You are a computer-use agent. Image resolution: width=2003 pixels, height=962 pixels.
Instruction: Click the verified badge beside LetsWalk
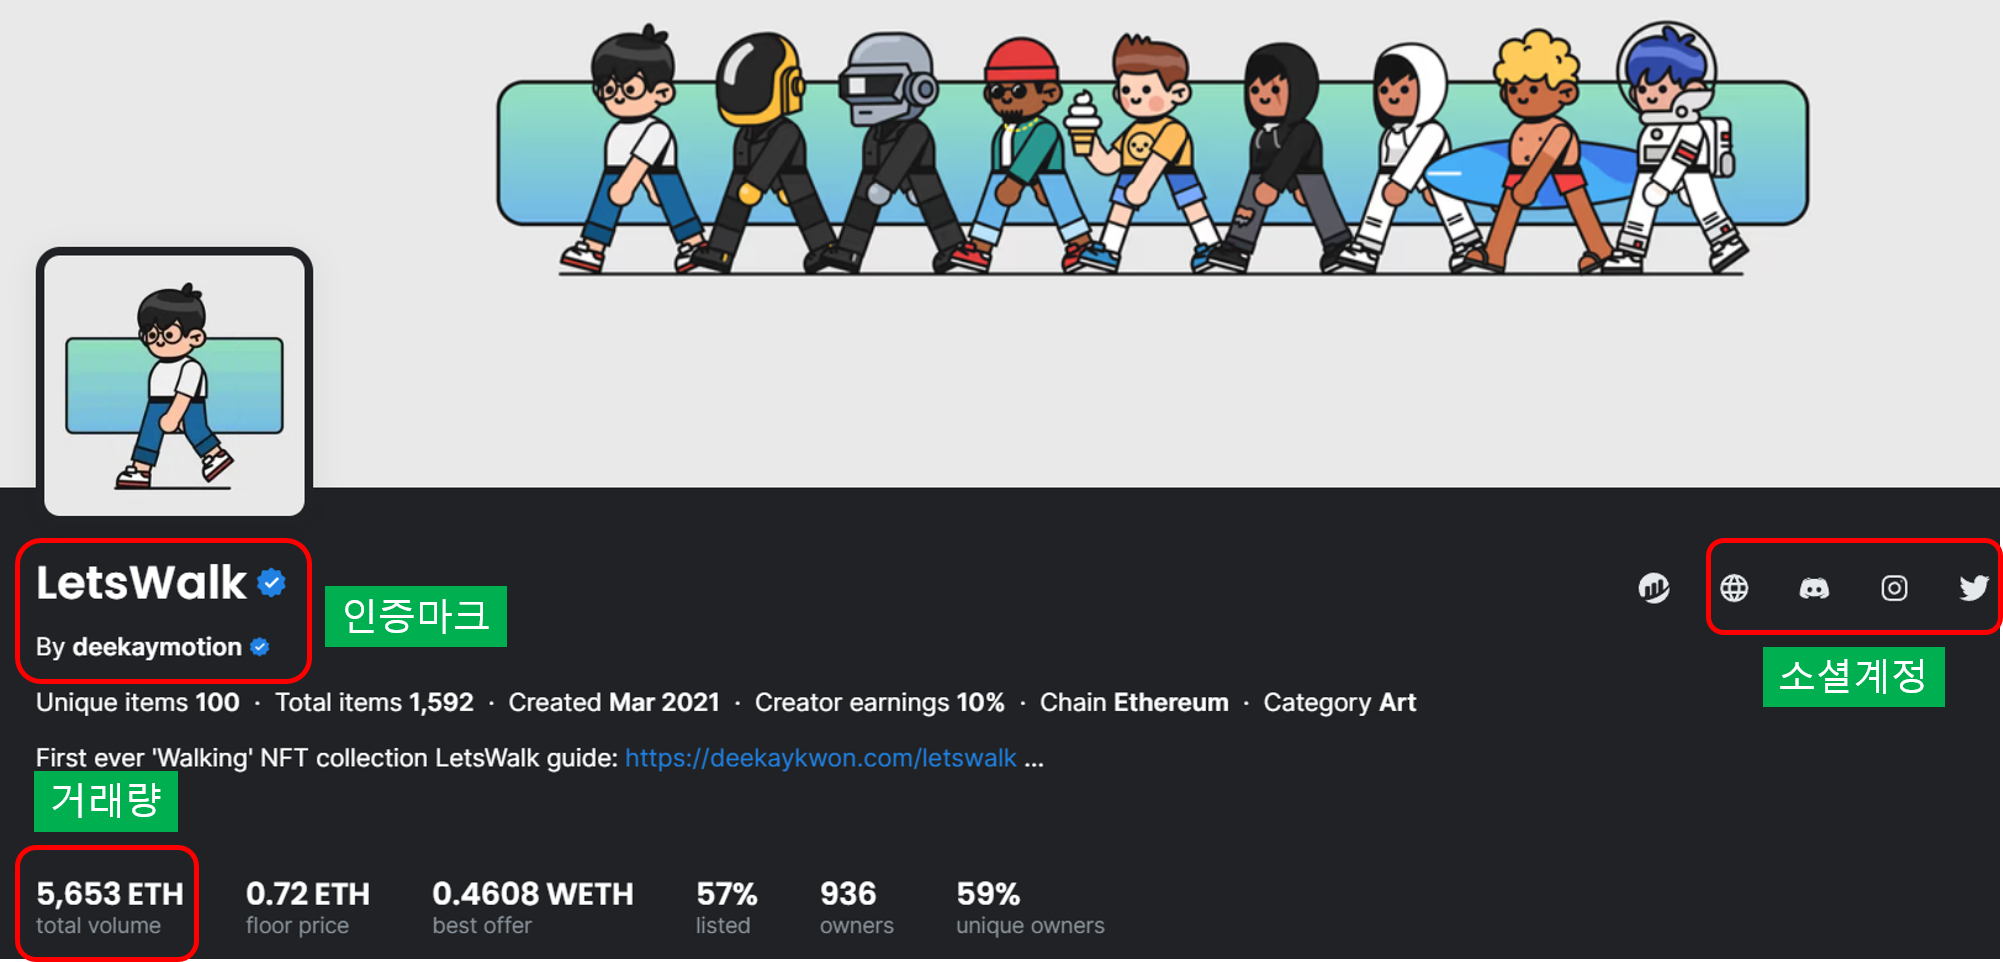(271, 582)
